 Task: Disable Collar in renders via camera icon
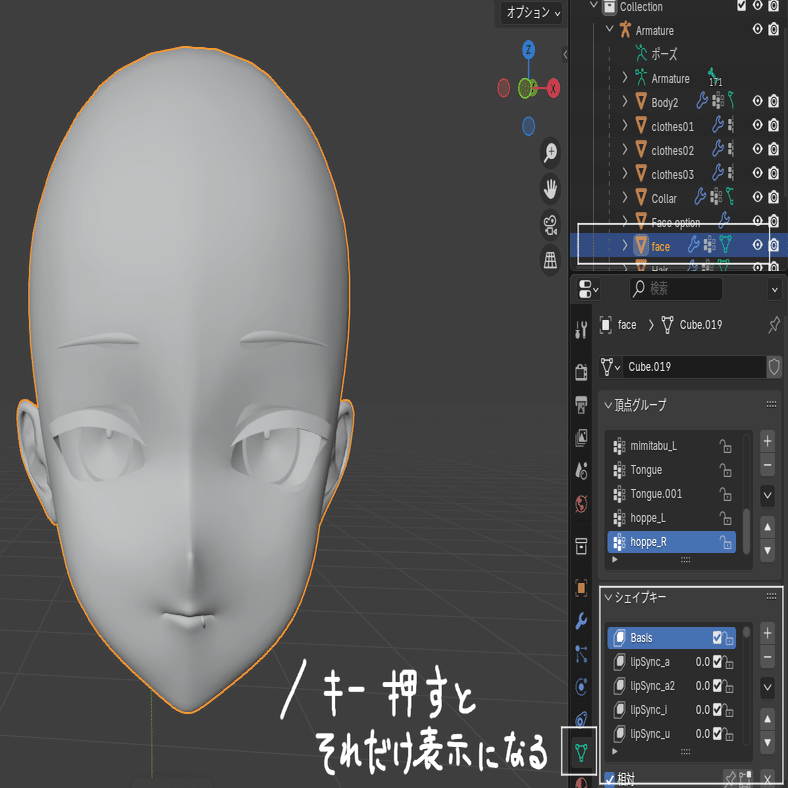[774, 197]
